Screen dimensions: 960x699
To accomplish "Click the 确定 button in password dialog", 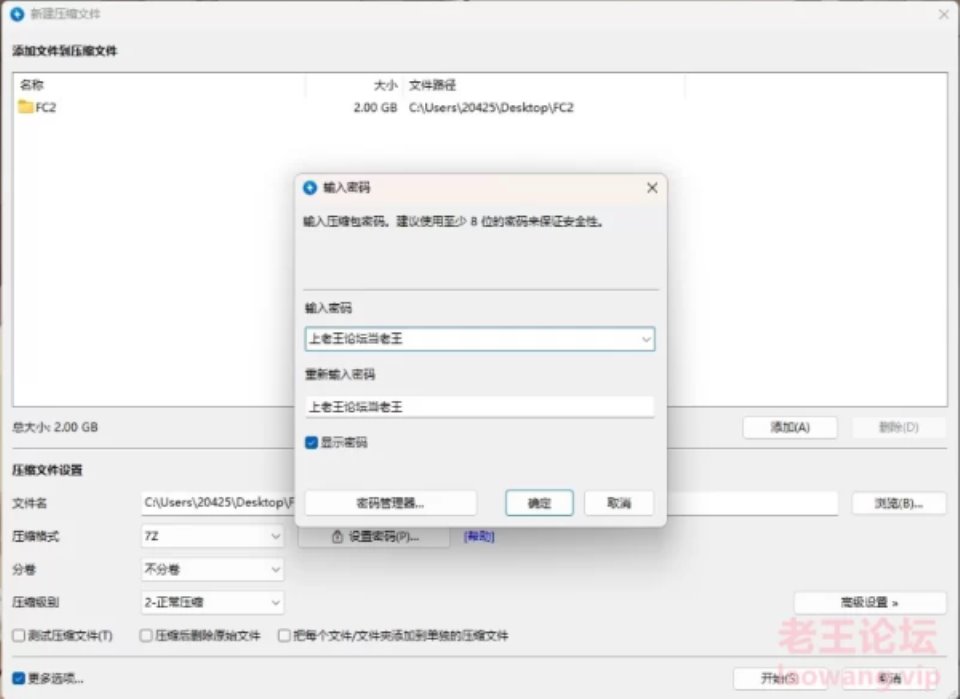I will click(539, 503).
